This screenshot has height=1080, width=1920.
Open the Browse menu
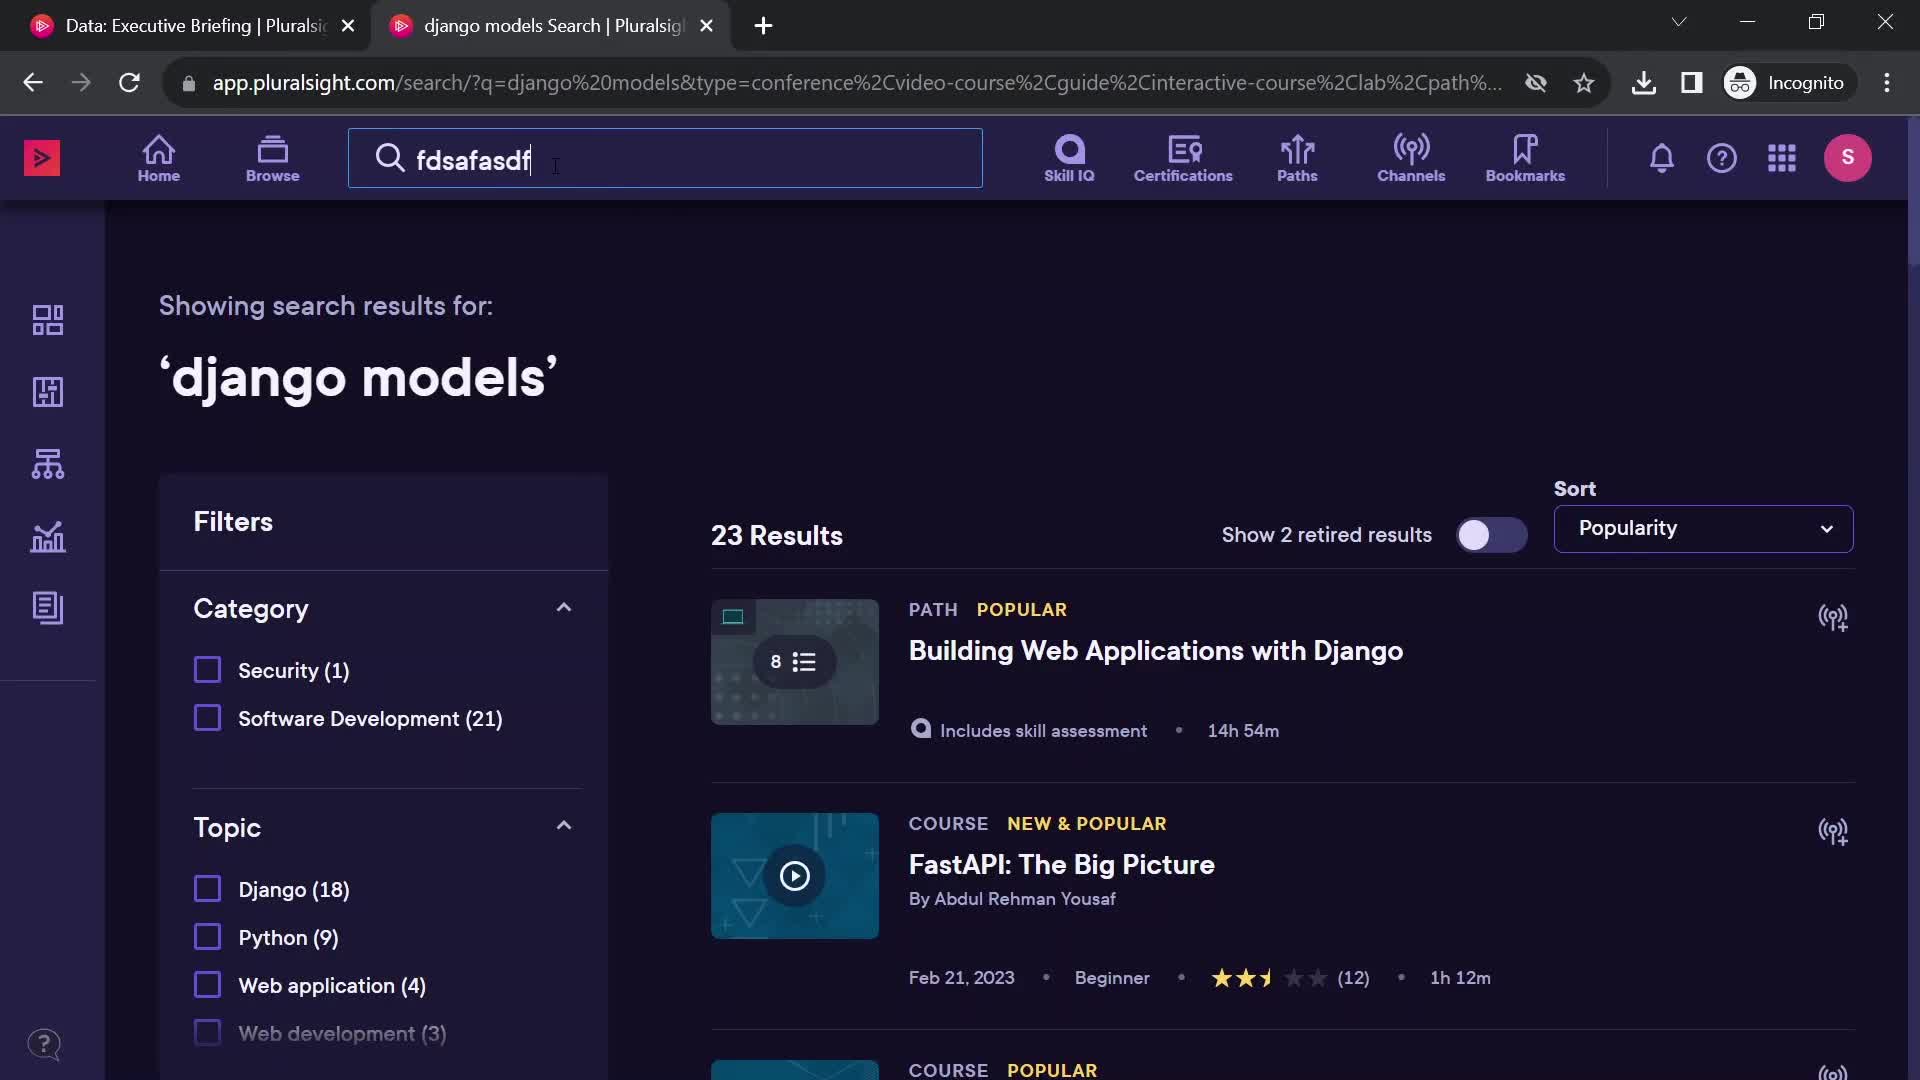coord(272,158)
